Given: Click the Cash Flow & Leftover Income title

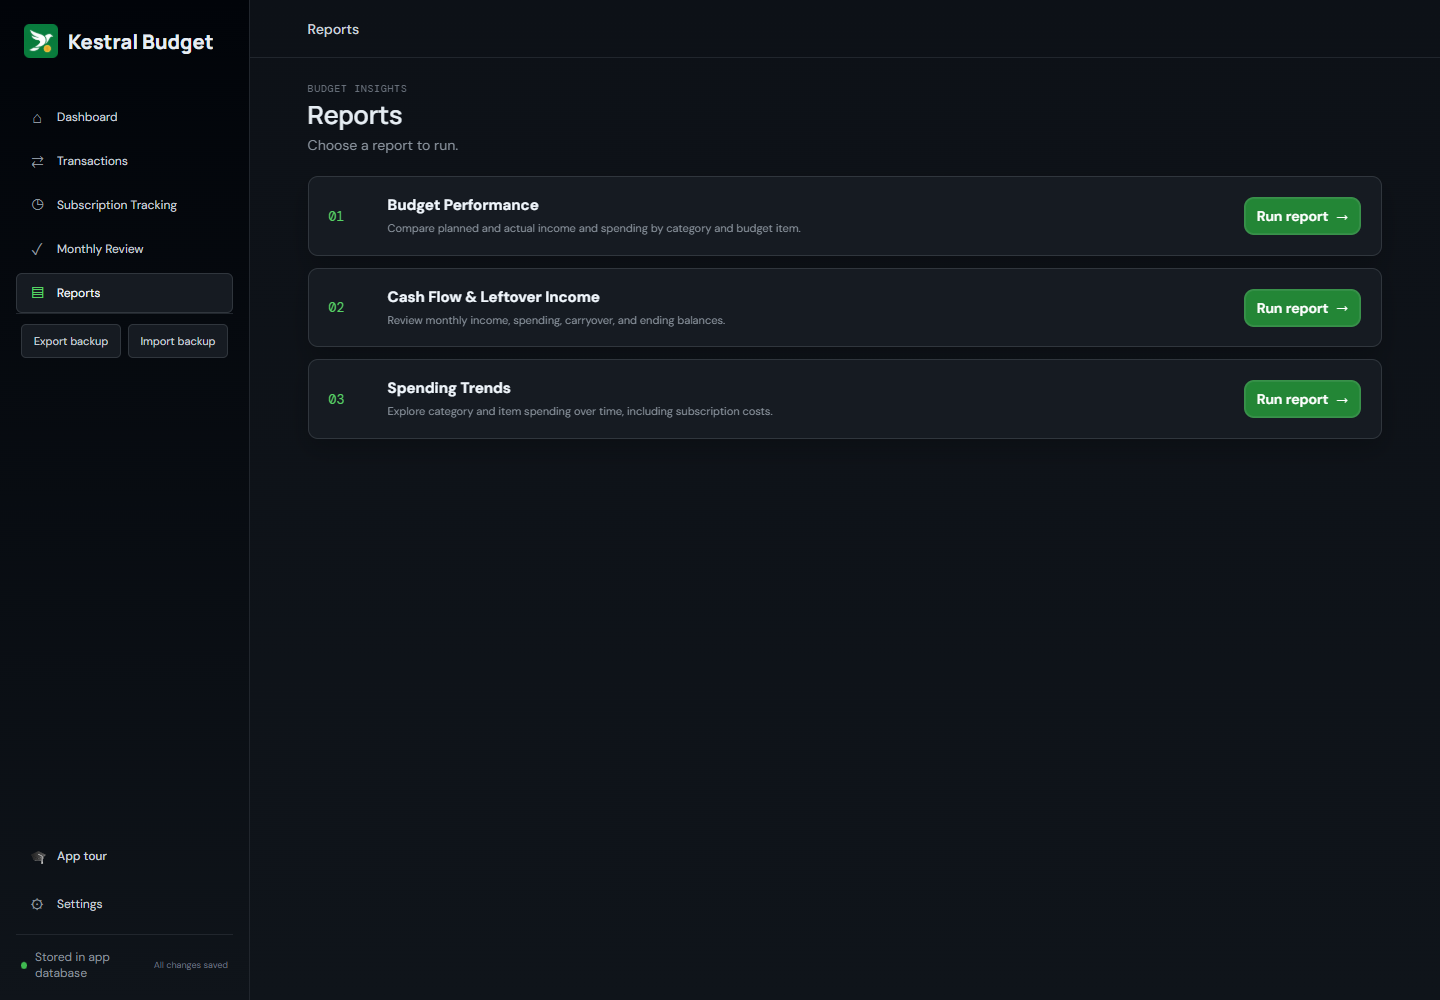Looking at the screenshot, I should click(494, 297).
